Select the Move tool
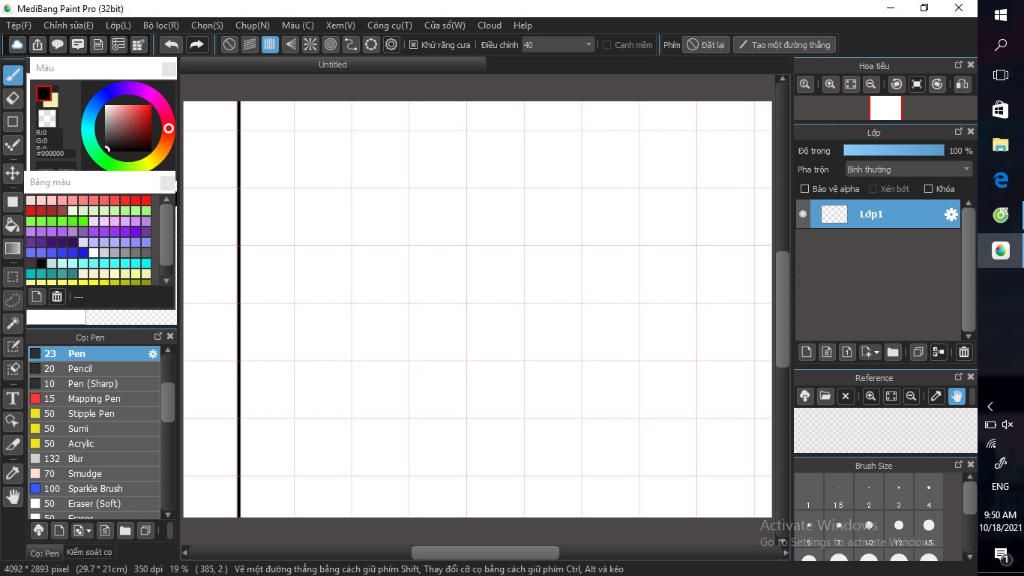This screenshot has height=576, width=1024. click(x=12, y=173)
